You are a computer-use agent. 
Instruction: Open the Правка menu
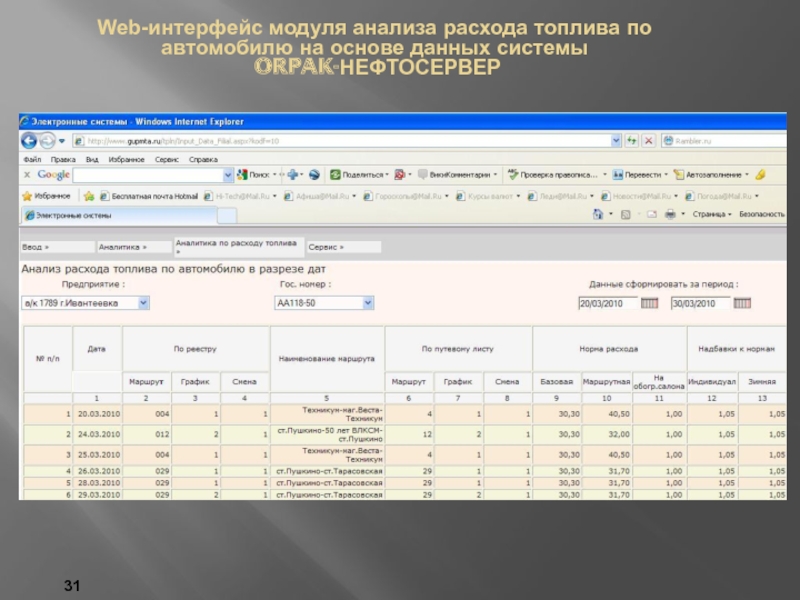[63, 159]
